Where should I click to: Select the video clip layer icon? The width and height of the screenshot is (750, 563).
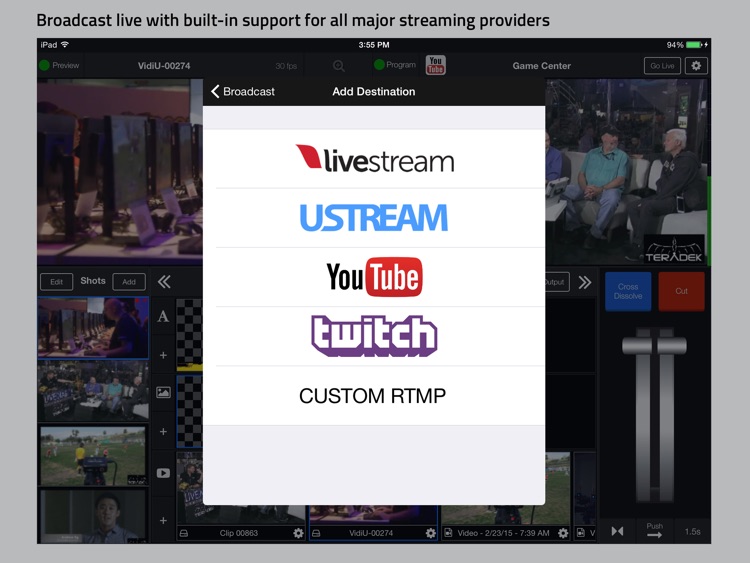pos(163,473)
